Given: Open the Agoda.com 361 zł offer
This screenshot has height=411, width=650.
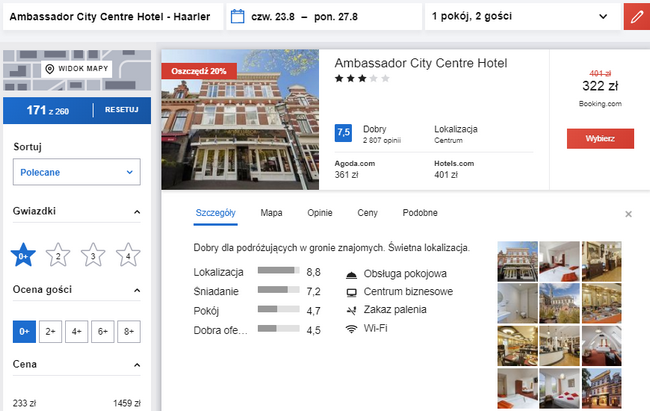Looking at the screenshot, I should click(x=355, y=169).
